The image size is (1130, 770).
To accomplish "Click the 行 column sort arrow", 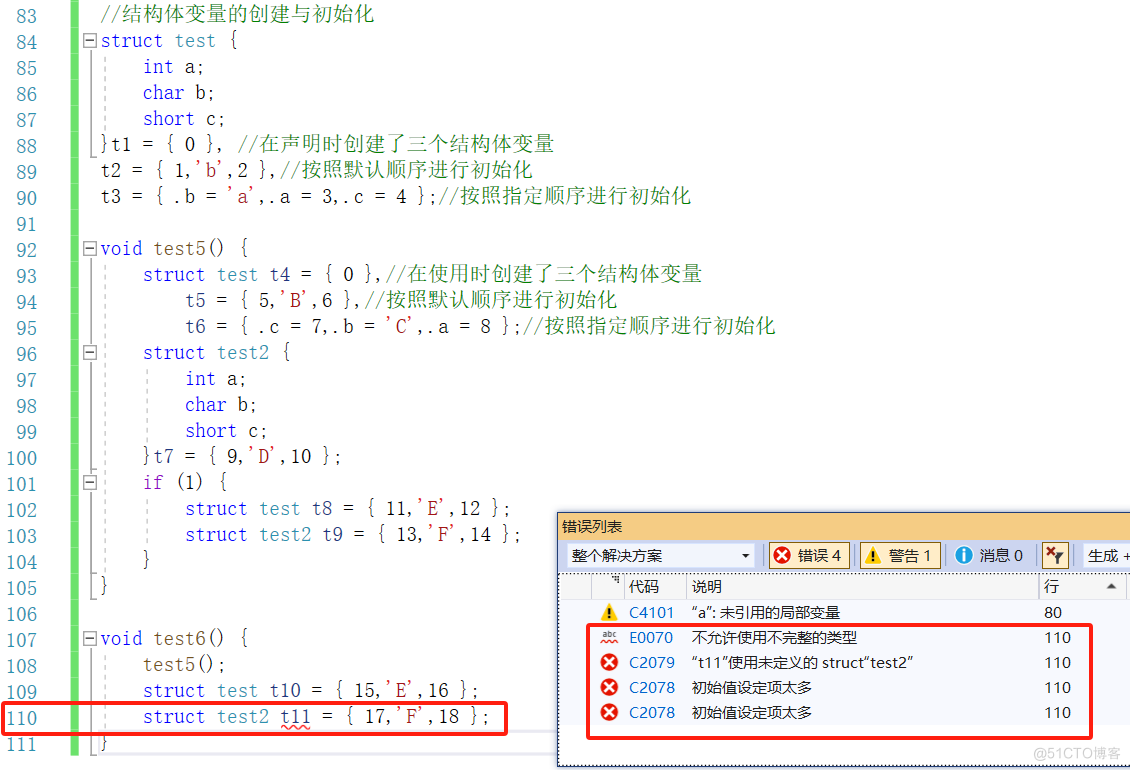I will (1112, 586).
